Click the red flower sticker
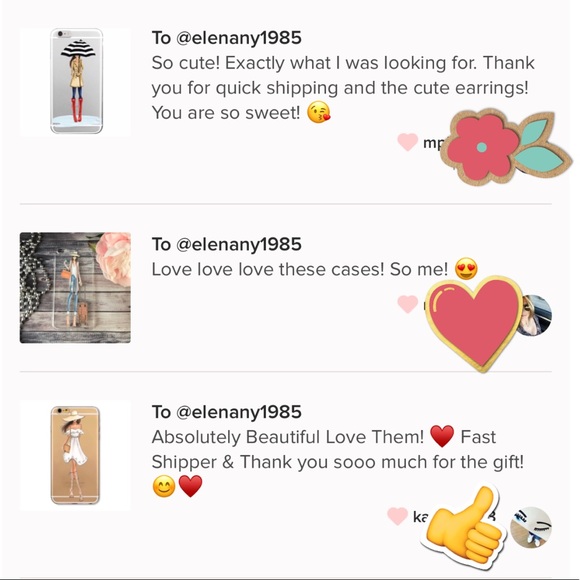580x580 pixels. pyautogui.click(x=505, y=146)
